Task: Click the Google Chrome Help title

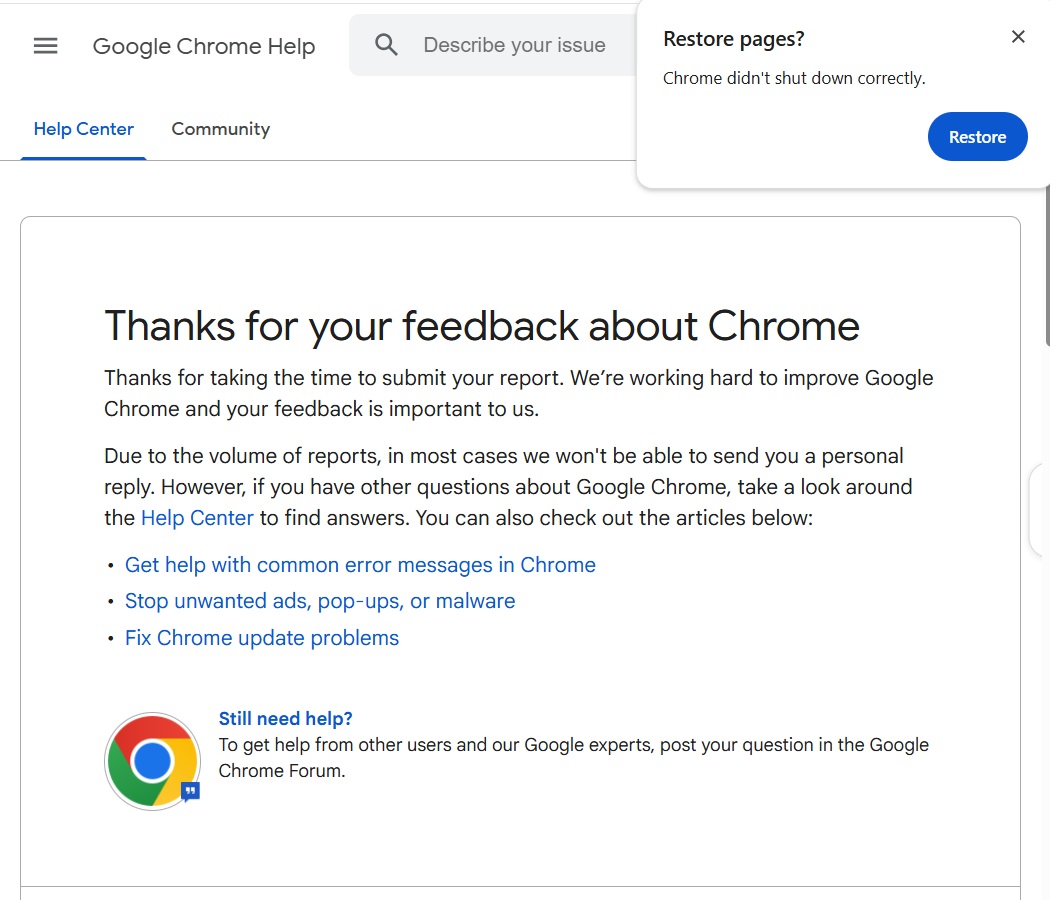Action: click(204, 46)
